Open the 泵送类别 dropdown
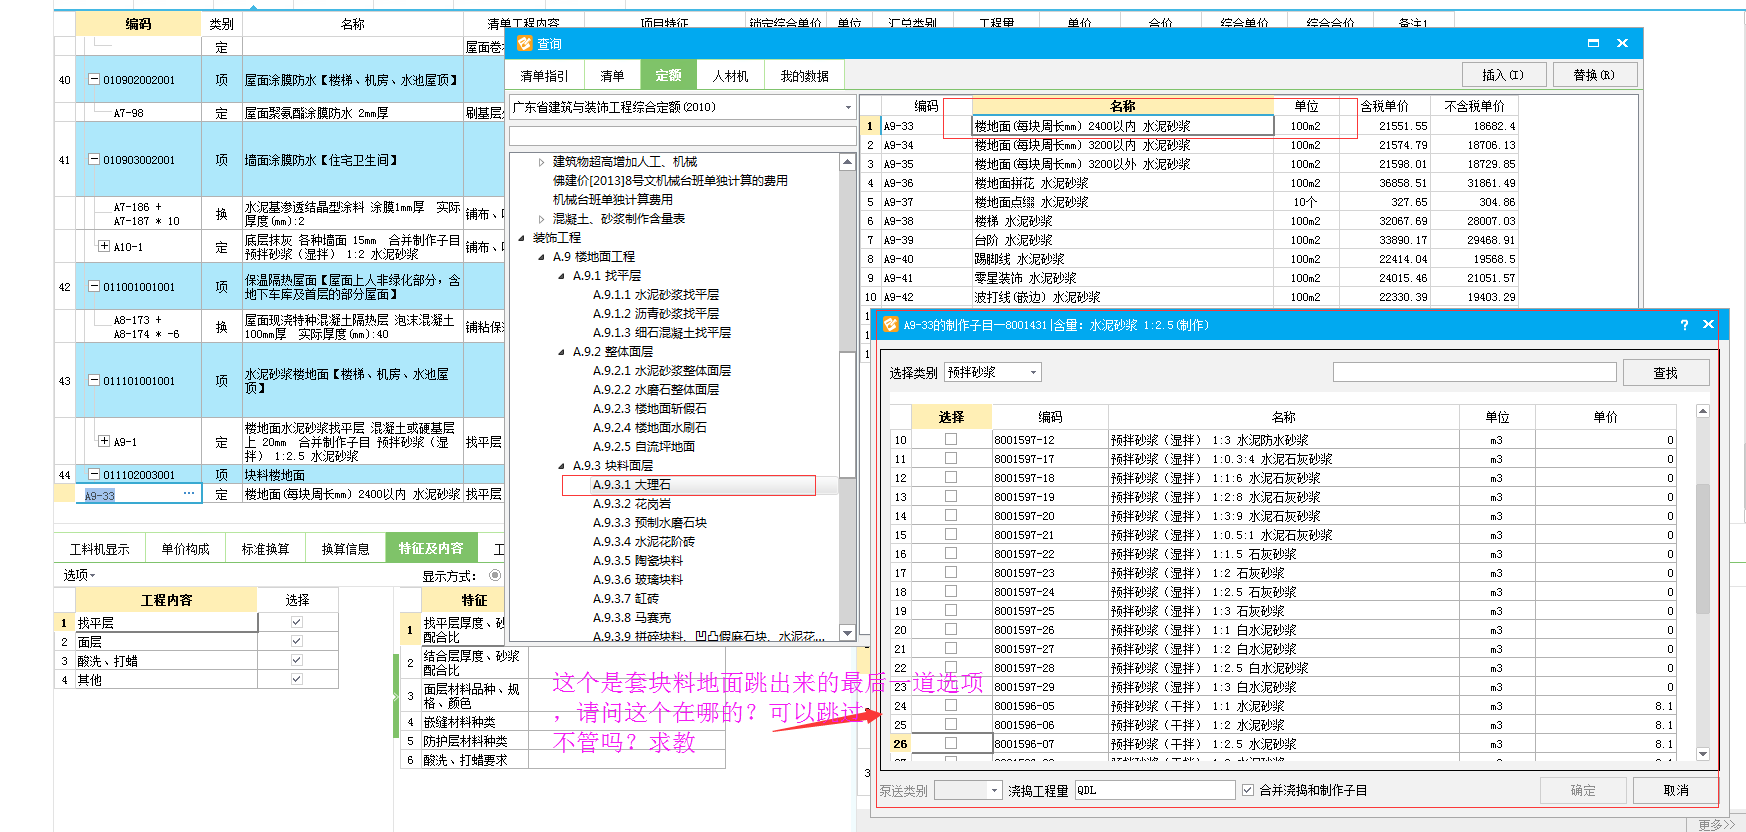 coord(994,790)
